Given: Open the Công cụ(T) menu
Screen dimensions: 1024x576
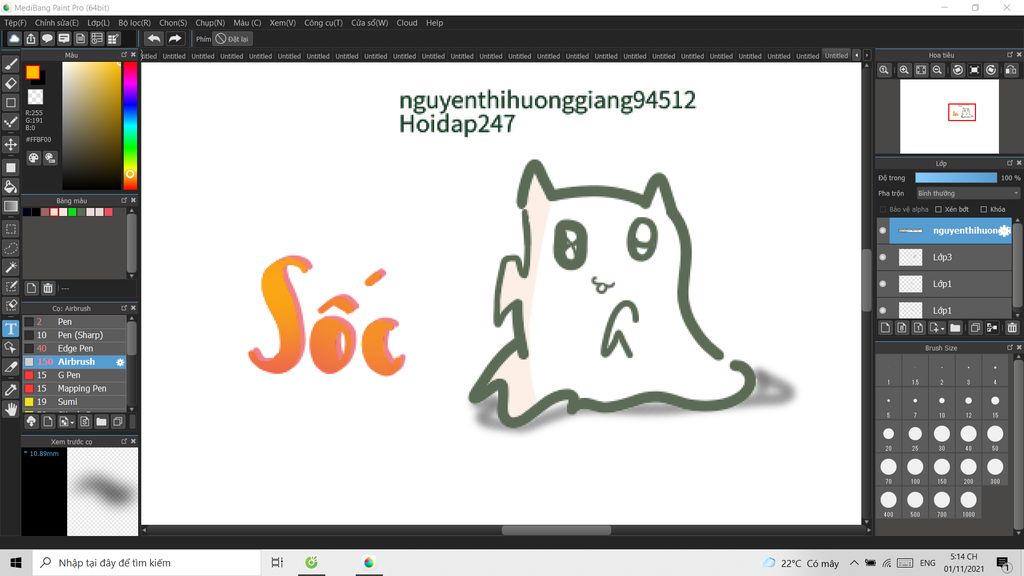Looking at the screenshot, I should 323,23.
